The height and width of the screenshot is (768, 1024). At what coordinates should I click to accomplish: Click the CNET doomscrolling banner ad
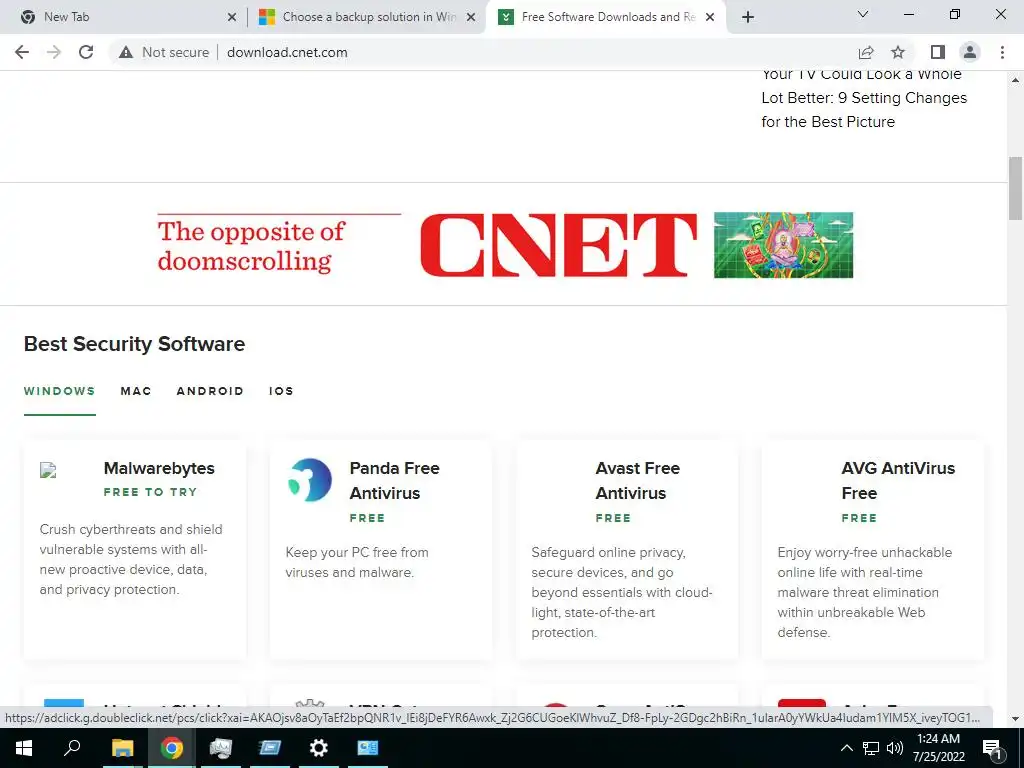point(505,245)
